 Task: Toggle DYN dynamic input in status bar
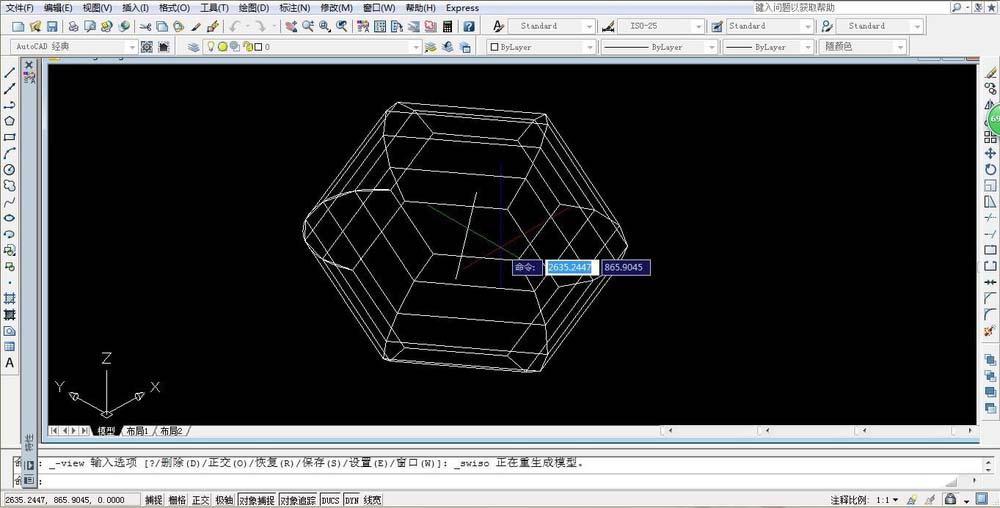click(352, 500)
